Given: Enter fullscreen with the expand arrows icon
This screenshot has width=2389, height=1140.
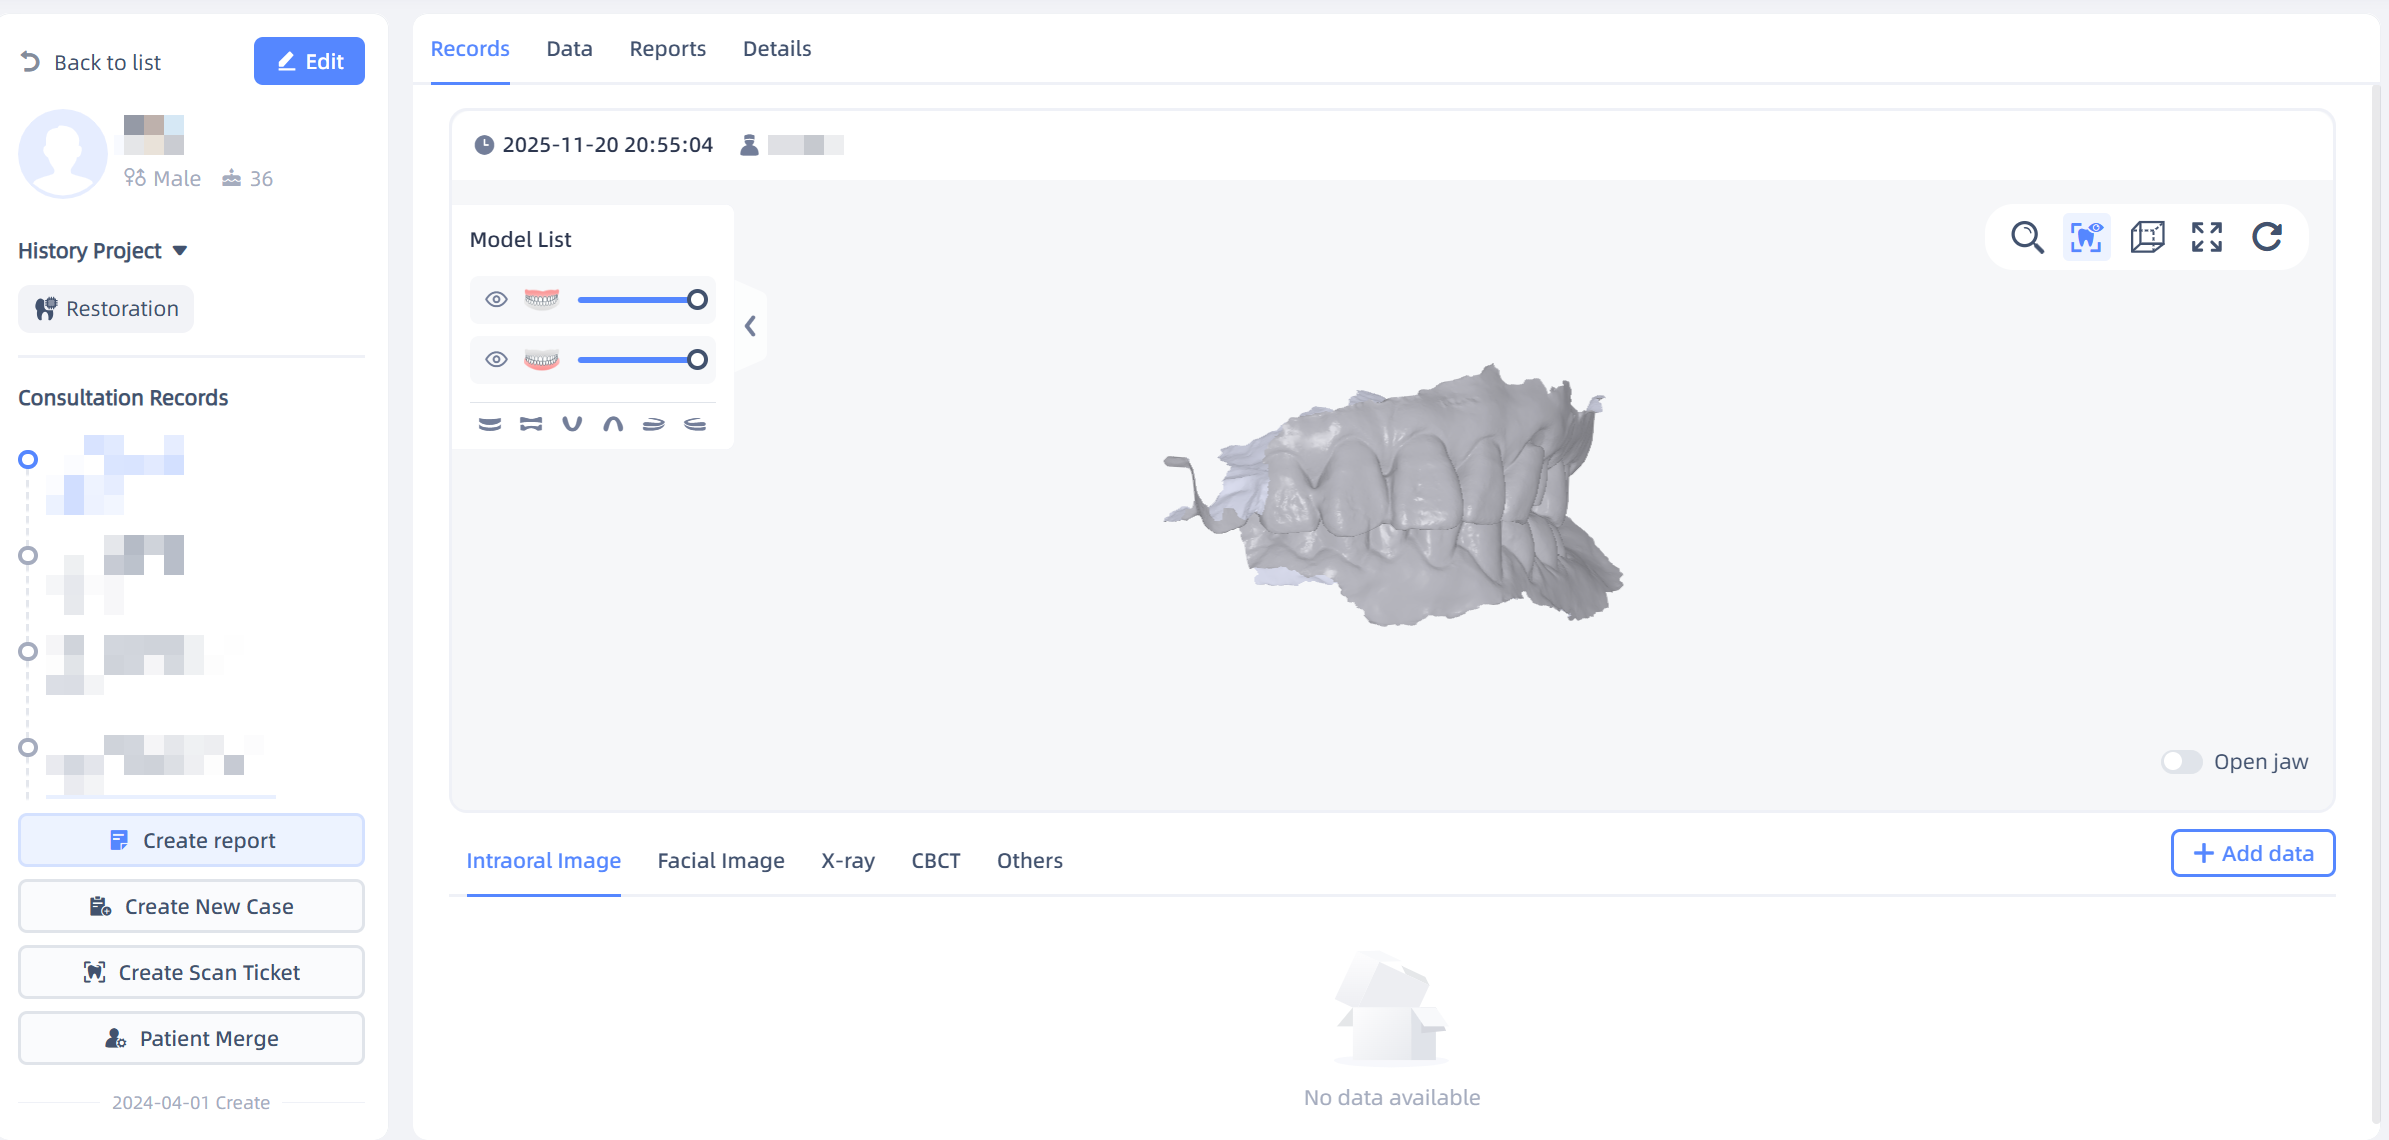Looking at the screenshot, I should [x=2207, y=237].
